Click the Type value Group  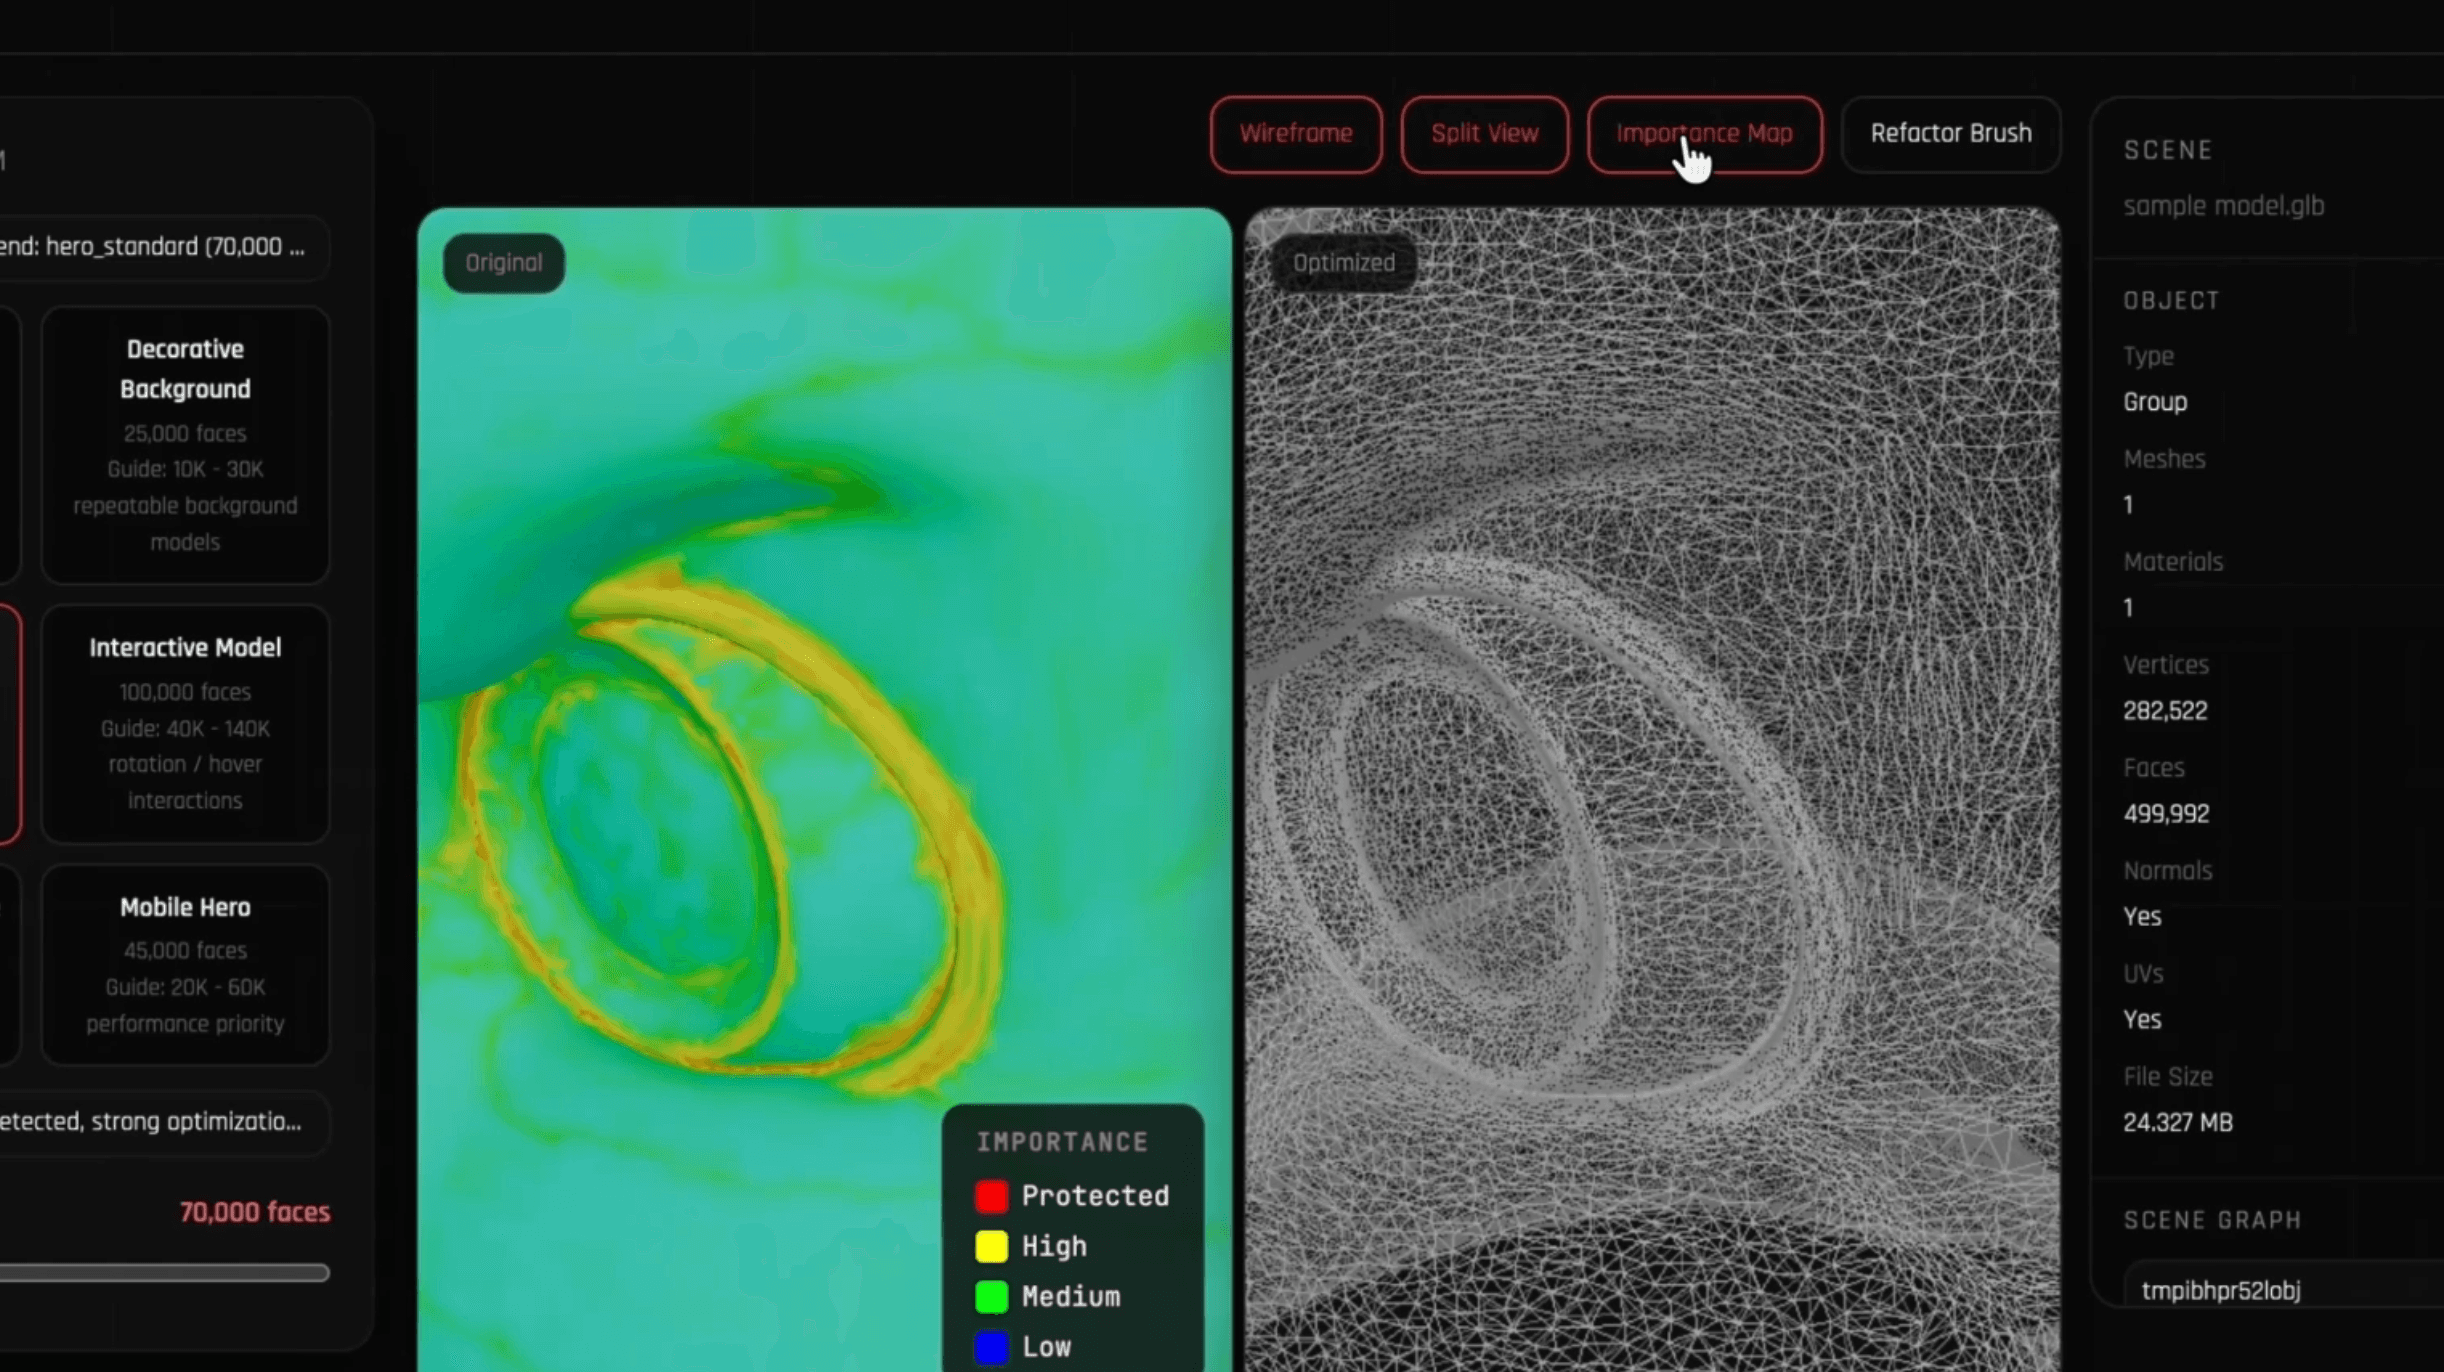(x=2155, y=402)
